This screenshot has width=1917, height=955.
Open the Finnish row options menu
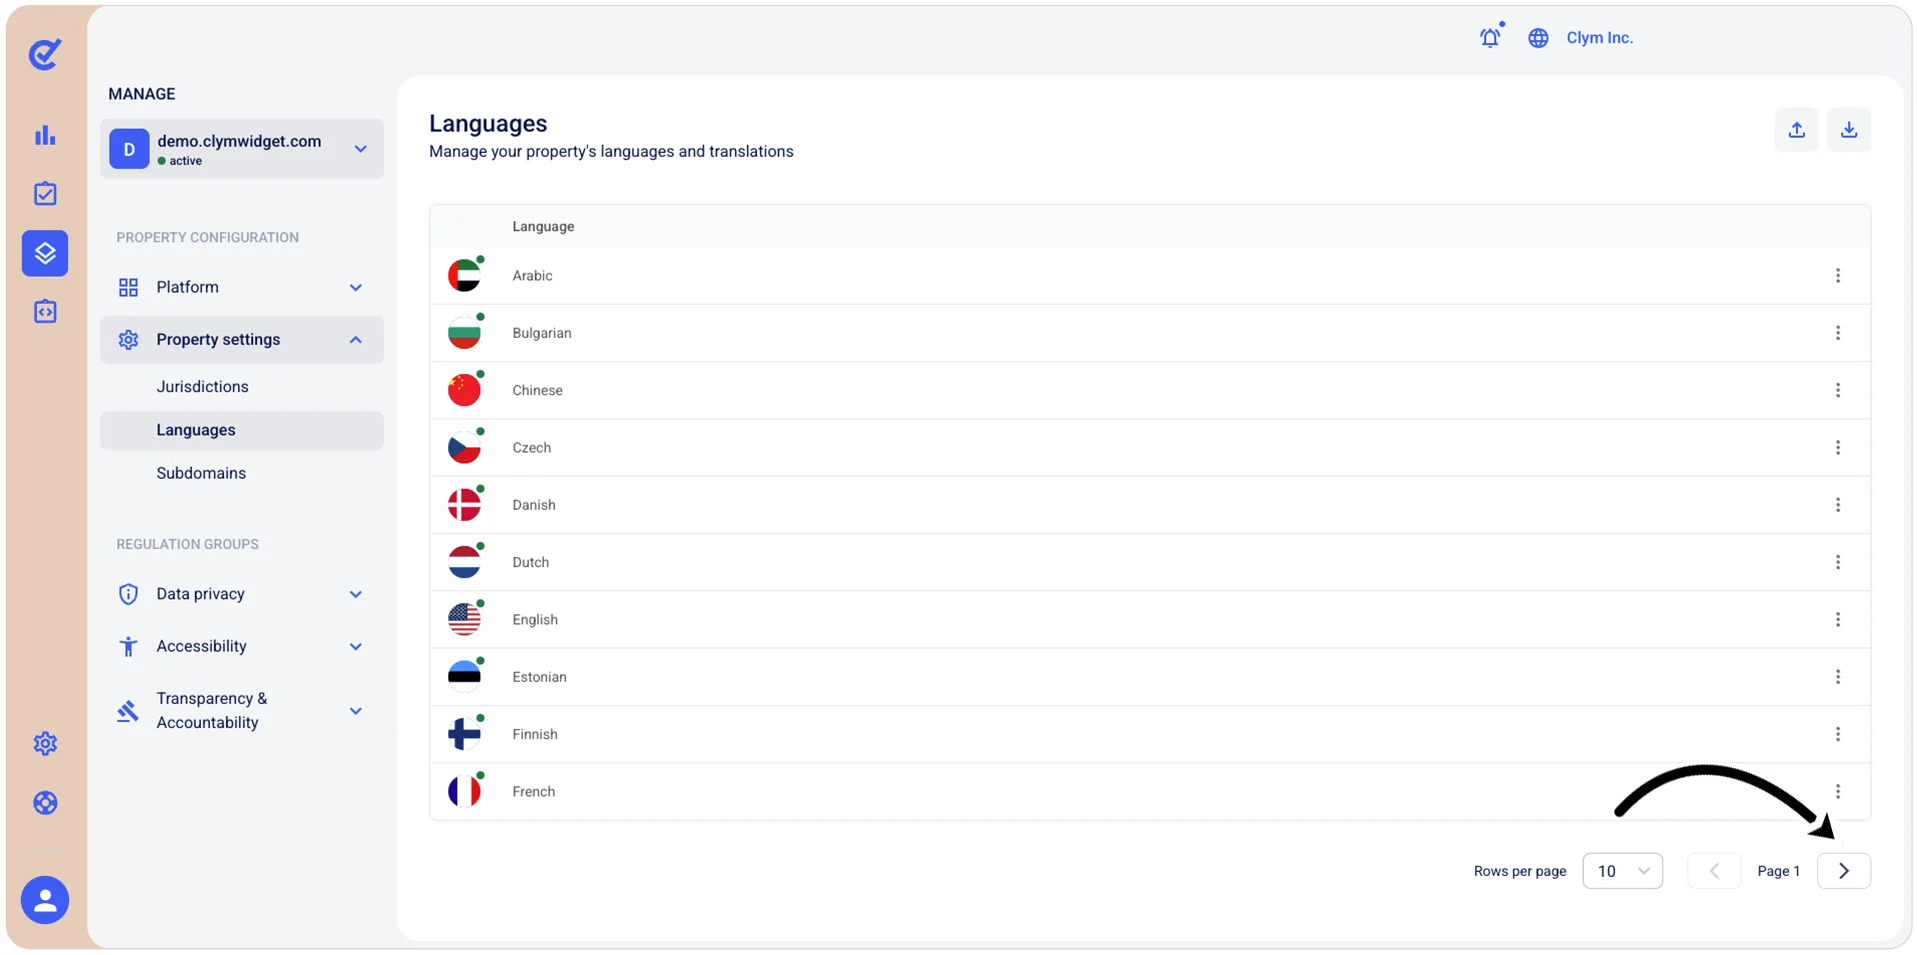click(x=1838, y=734)
